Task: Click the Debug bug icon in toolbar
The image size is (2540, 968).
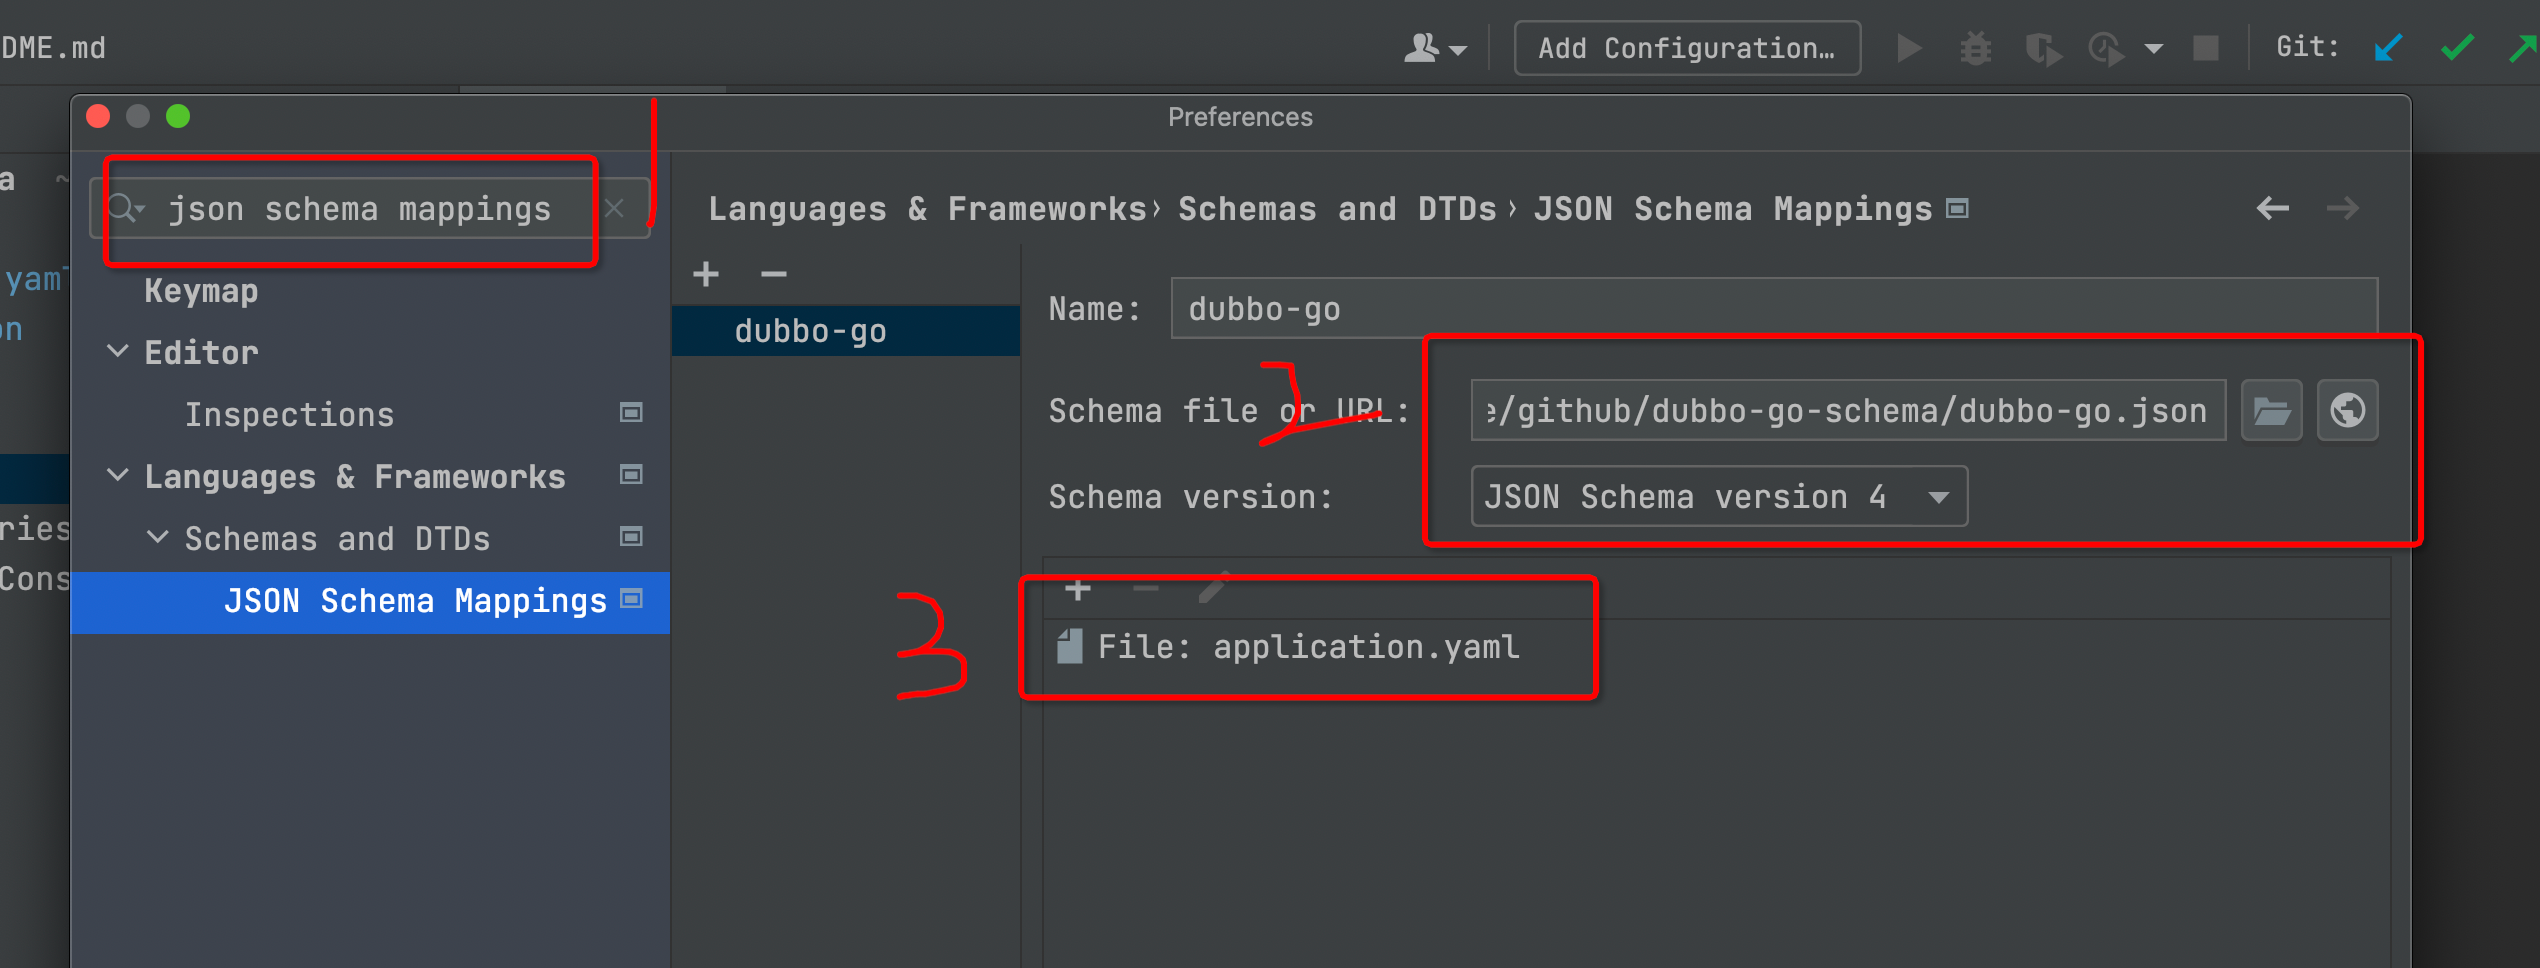Action: click(x=1976, y=48)
